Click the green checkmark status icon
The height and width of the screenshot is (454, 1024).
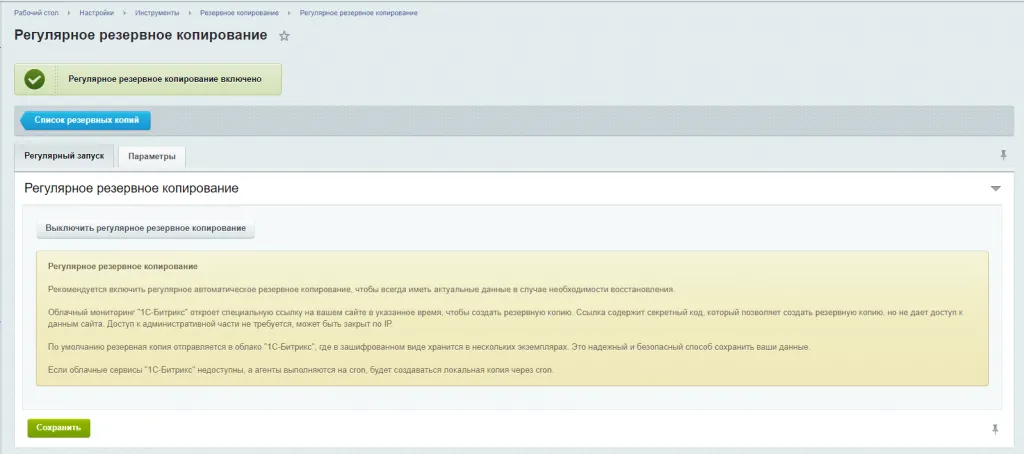pyautogui.click(x=35, y=80)
